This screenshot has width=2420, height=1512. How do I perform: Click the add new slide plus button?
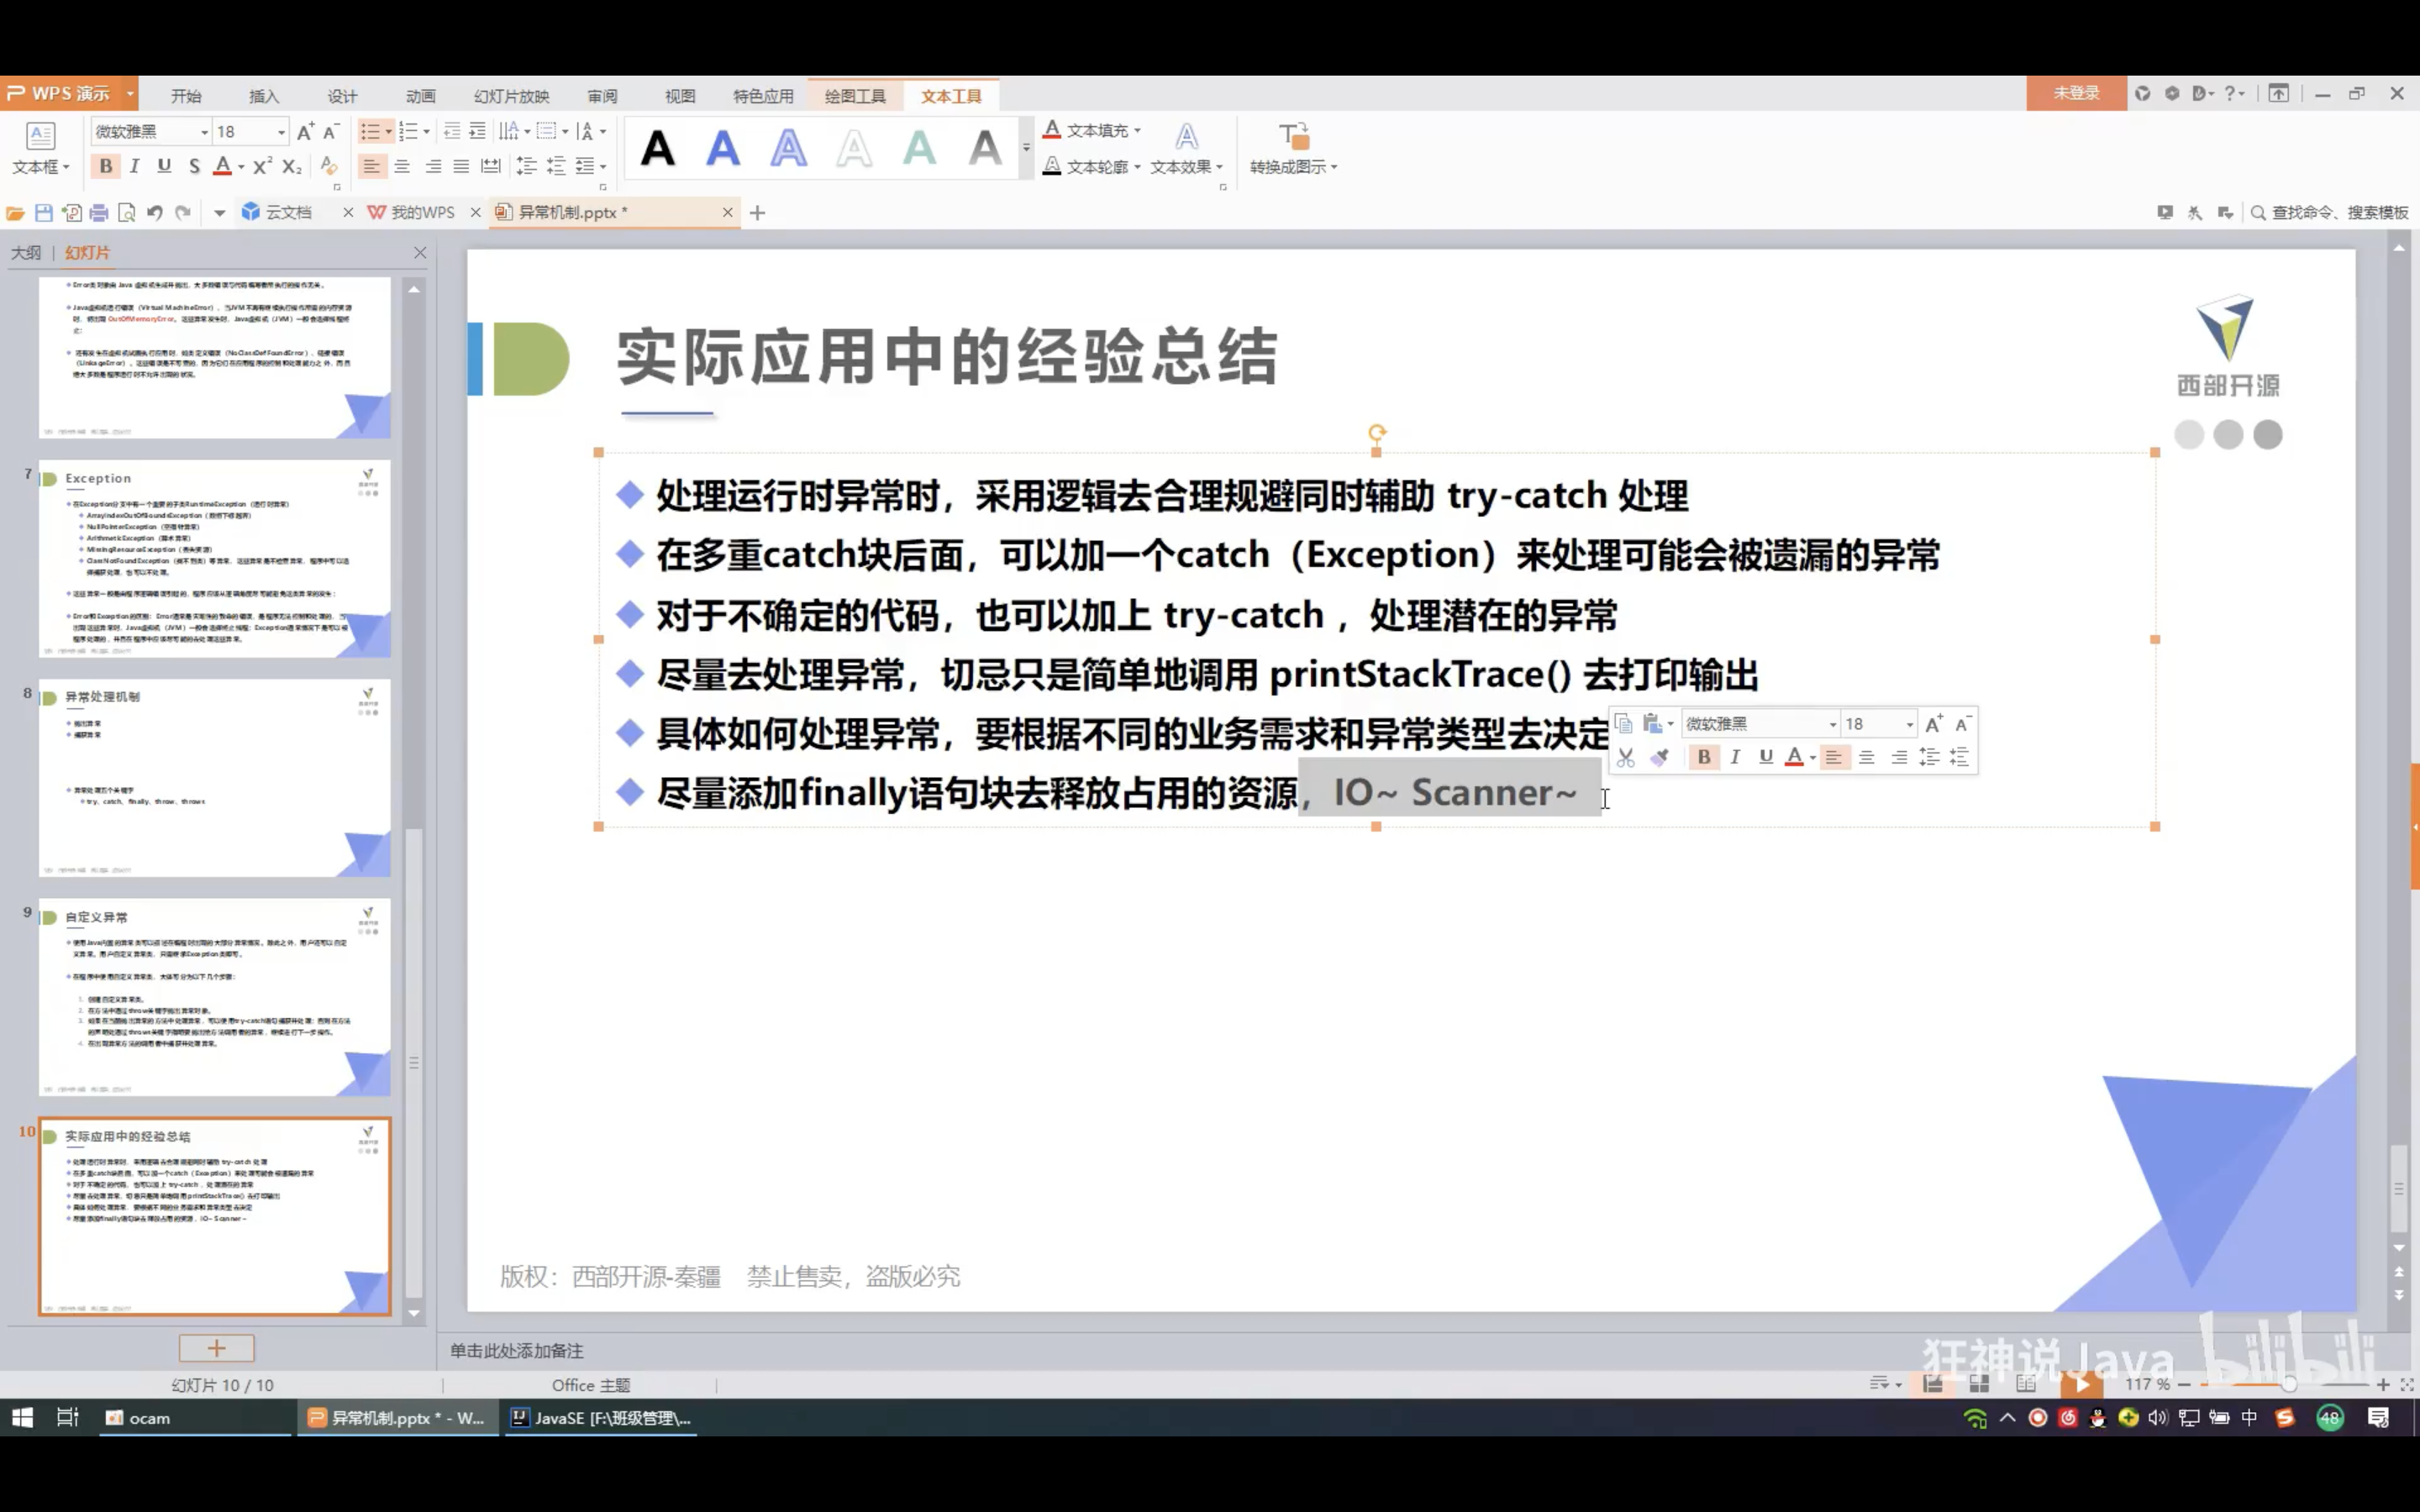tap(216, 1348)
